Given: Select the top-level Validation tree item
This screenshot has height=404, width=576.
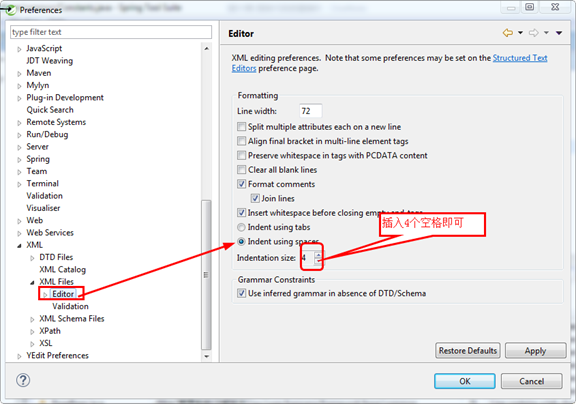Looking at the screenshot, I should (x=44, y=196).
